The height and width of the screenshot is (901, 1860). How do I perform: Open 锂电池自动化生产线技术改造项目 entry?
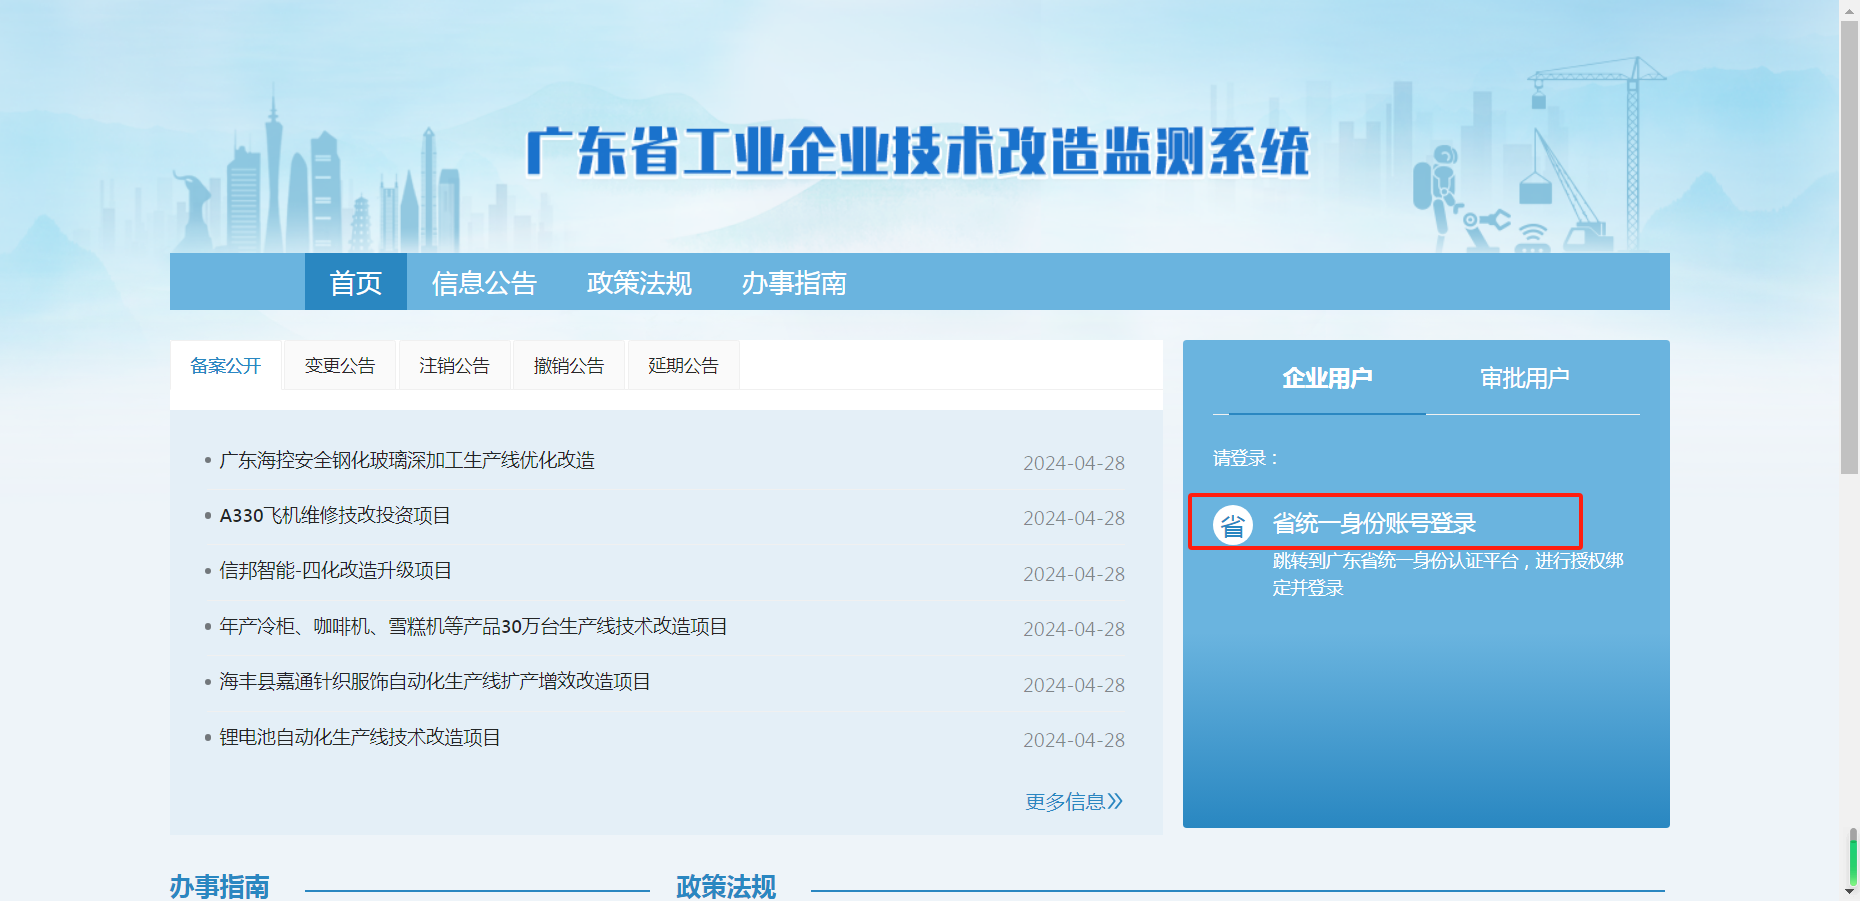pyautogui.click(x=360, y=738)
